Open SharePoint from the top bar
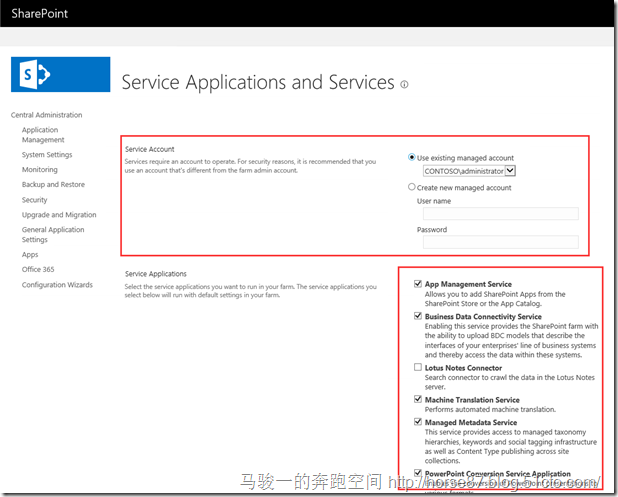 point(39,14)
